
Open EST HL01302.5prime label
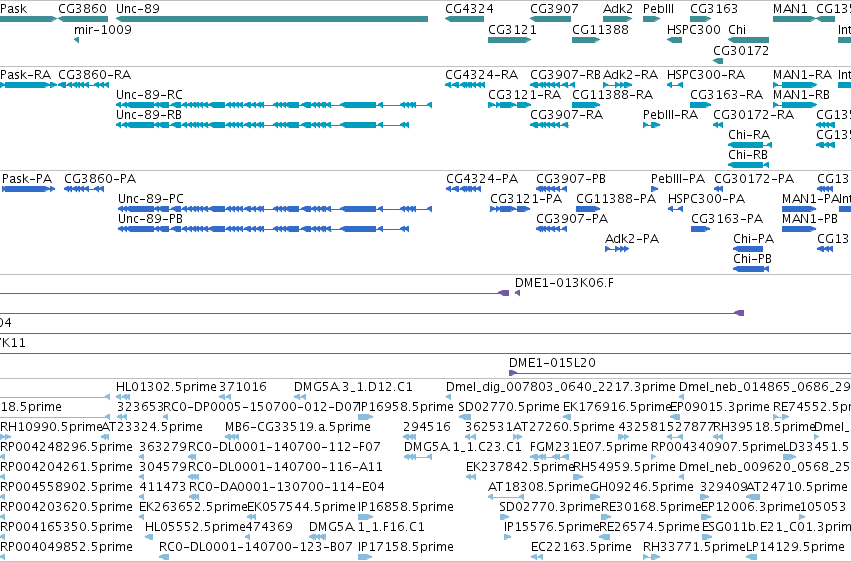point(166,387)
